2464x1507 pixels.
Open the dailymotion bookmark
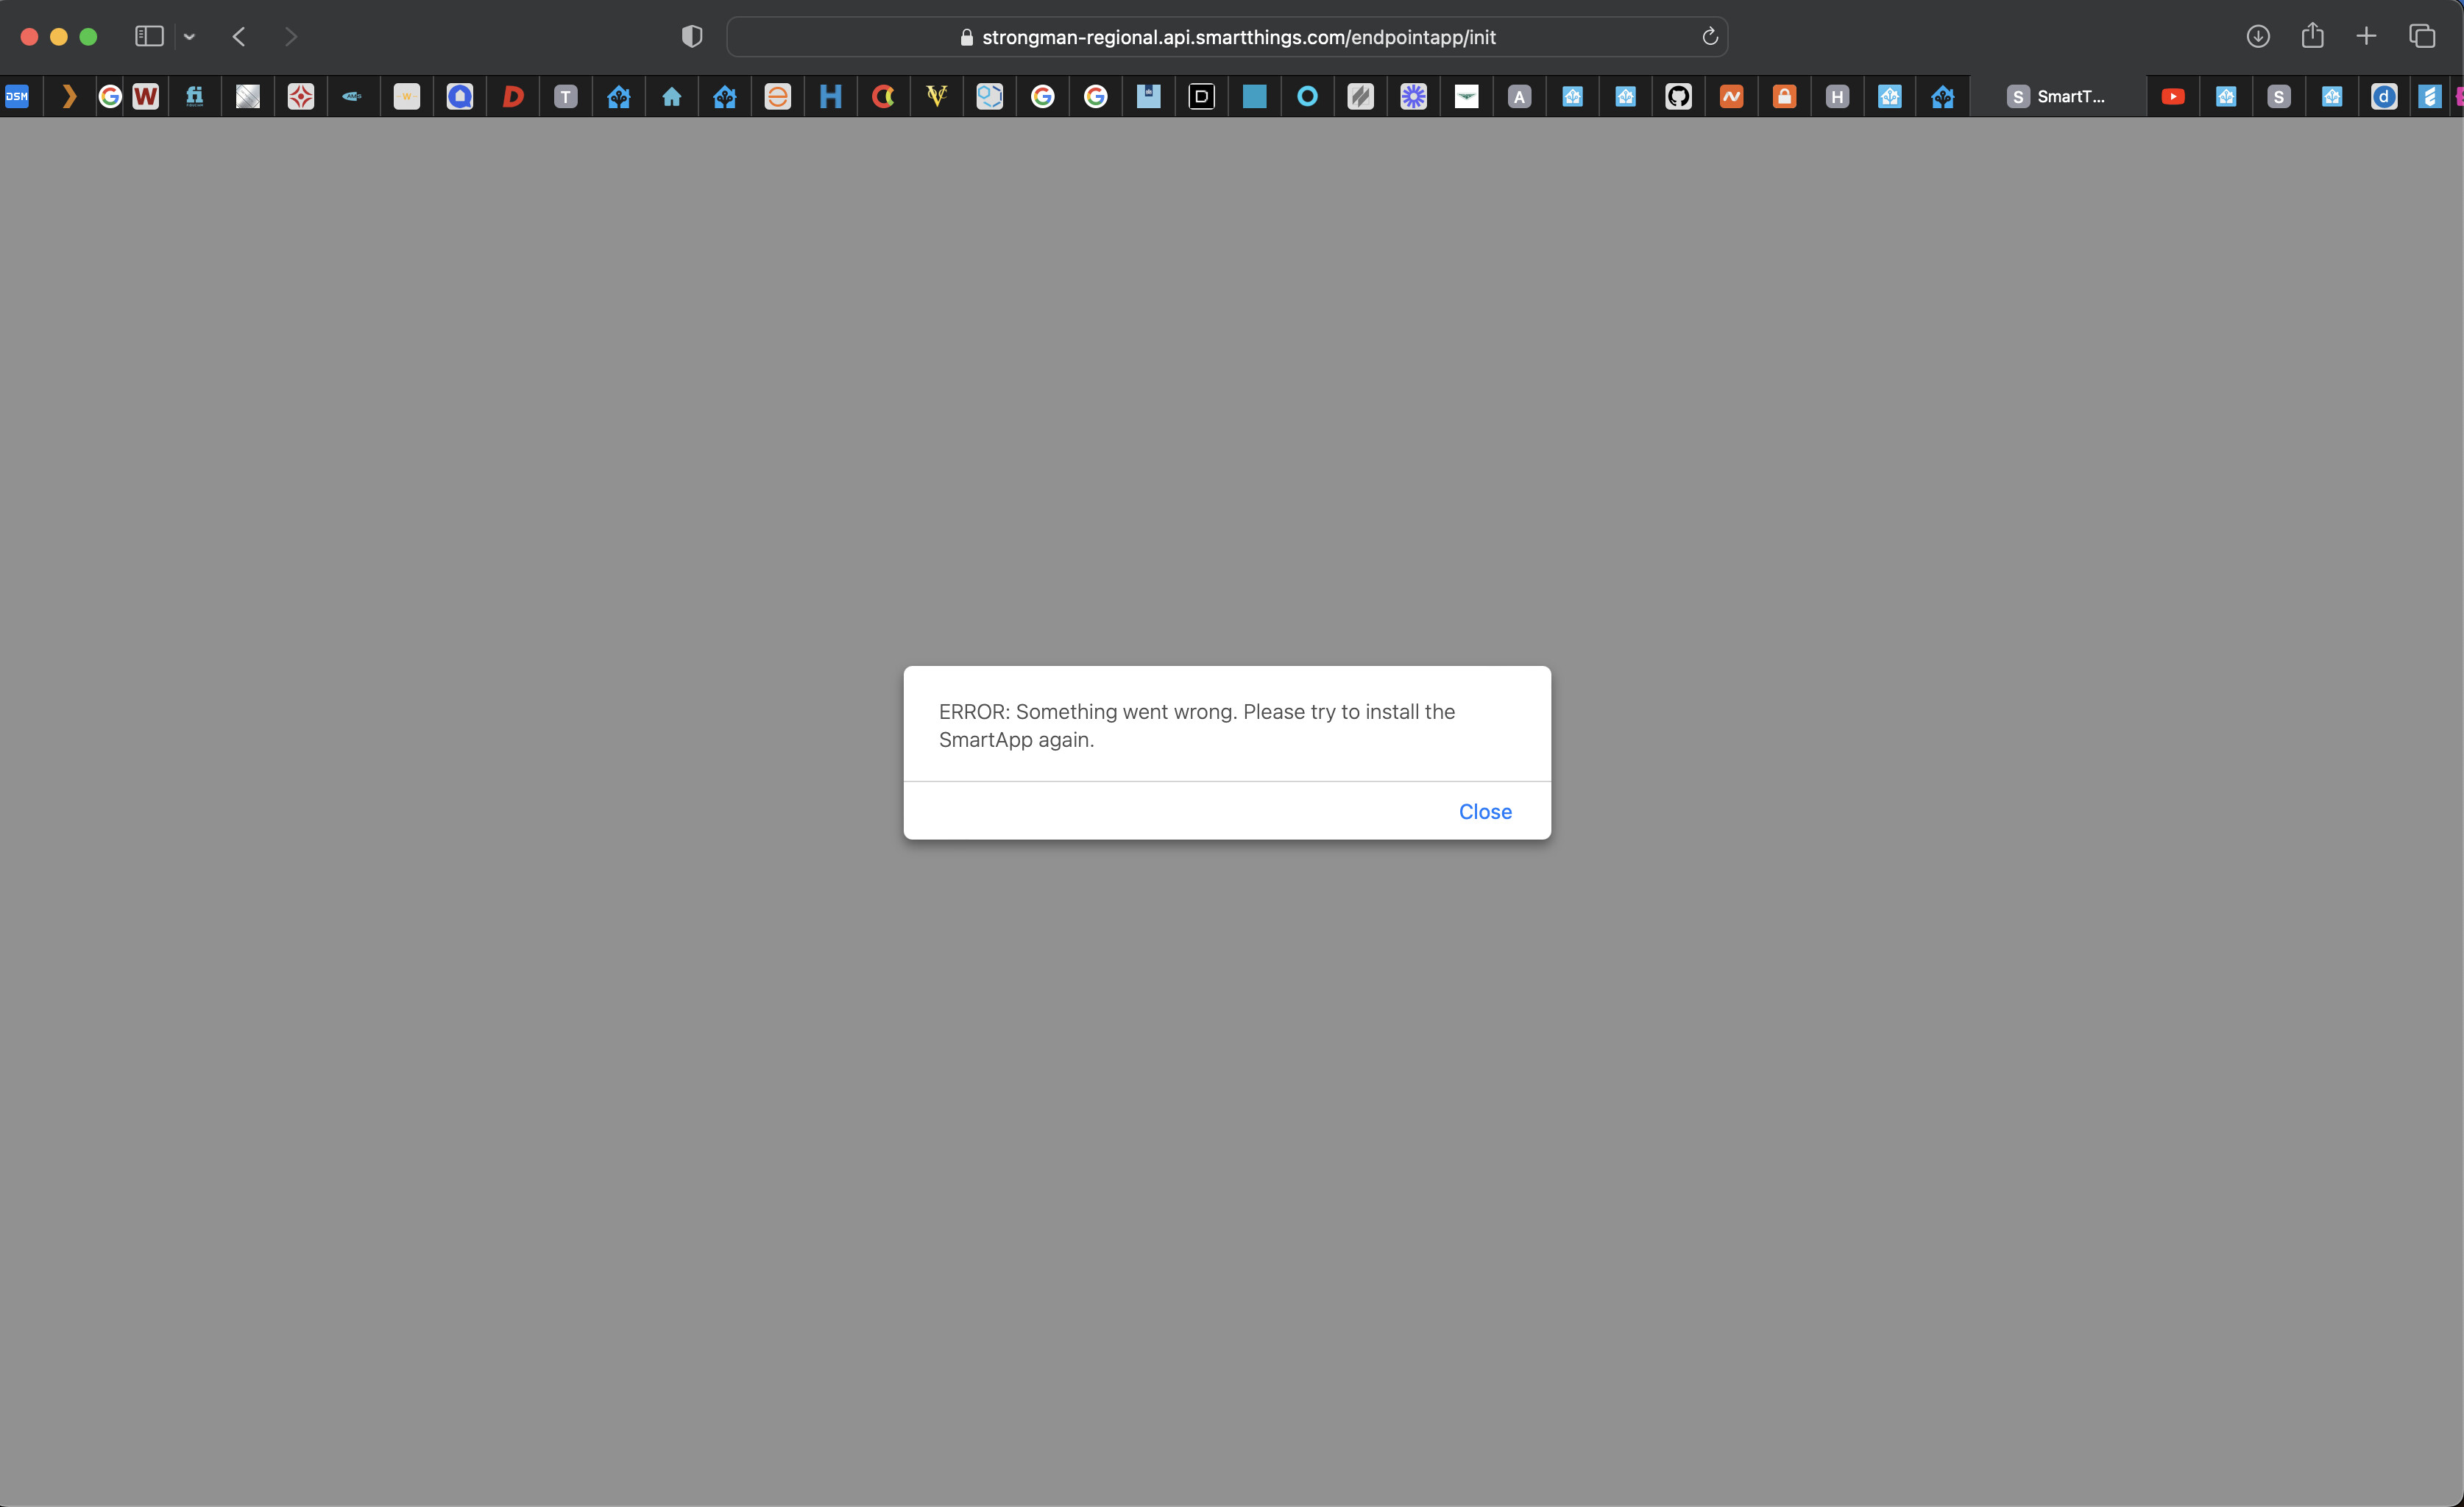coord(2385,96)
